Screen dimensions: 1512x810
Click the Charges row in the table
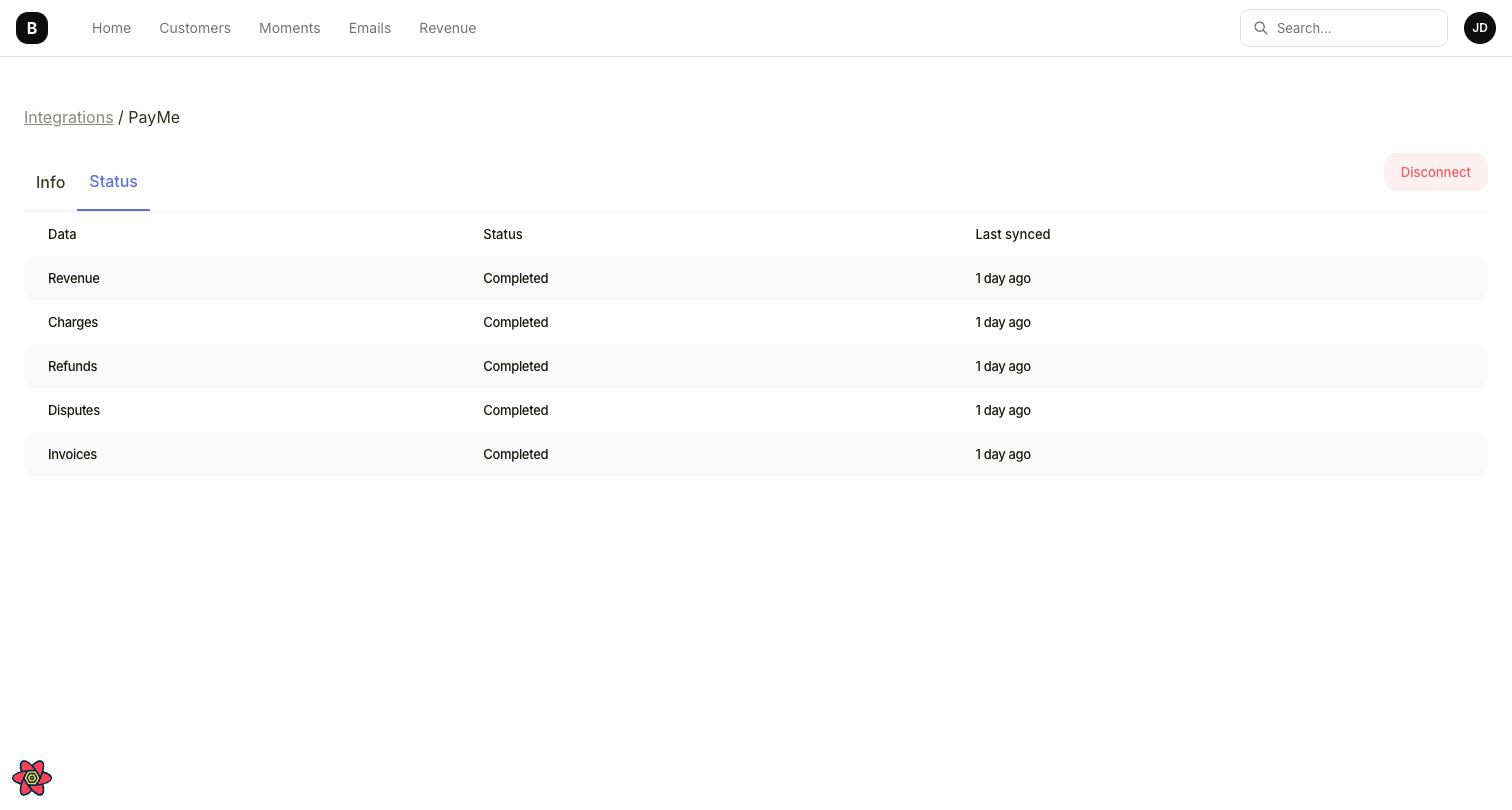pos(73,322)
